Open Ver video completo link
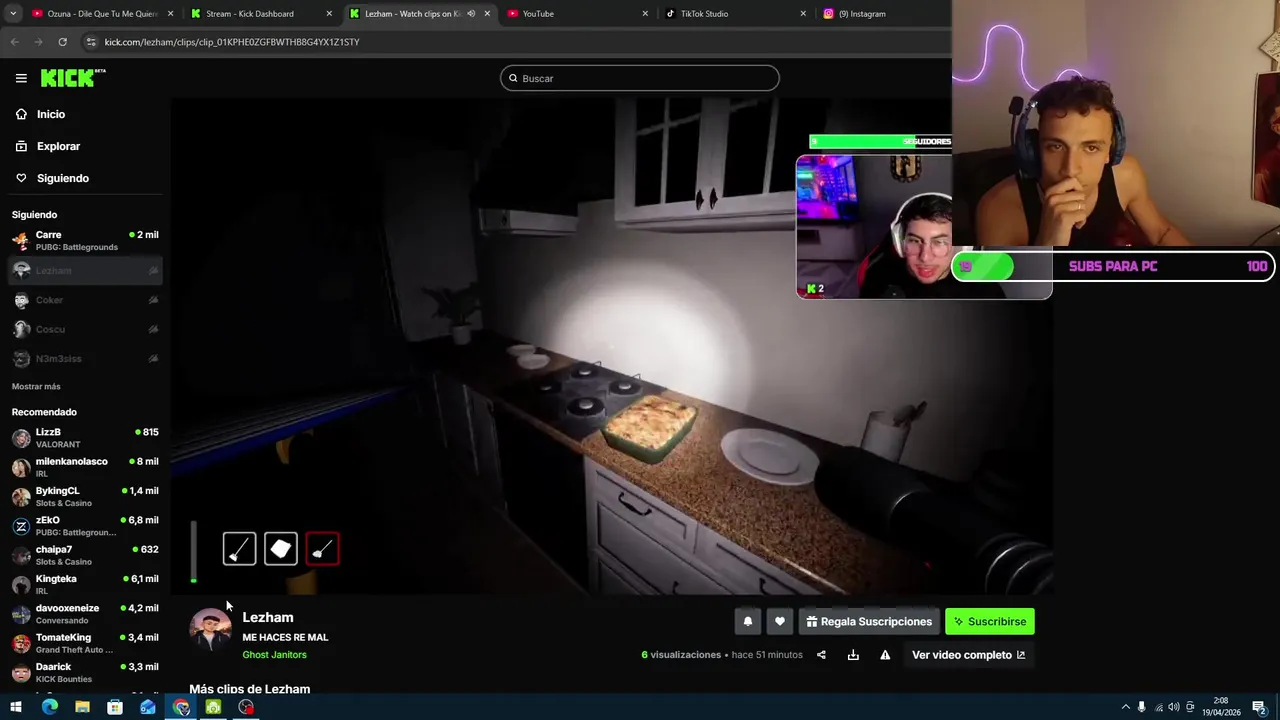The image size is (1280, 720). [x=968, y=655]
